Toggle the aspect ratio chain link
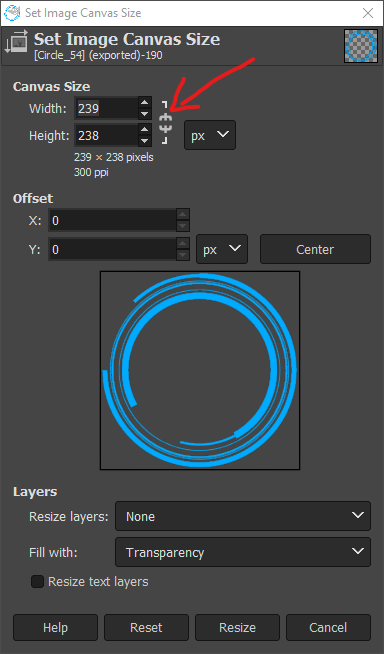 (x=166, y=122)
